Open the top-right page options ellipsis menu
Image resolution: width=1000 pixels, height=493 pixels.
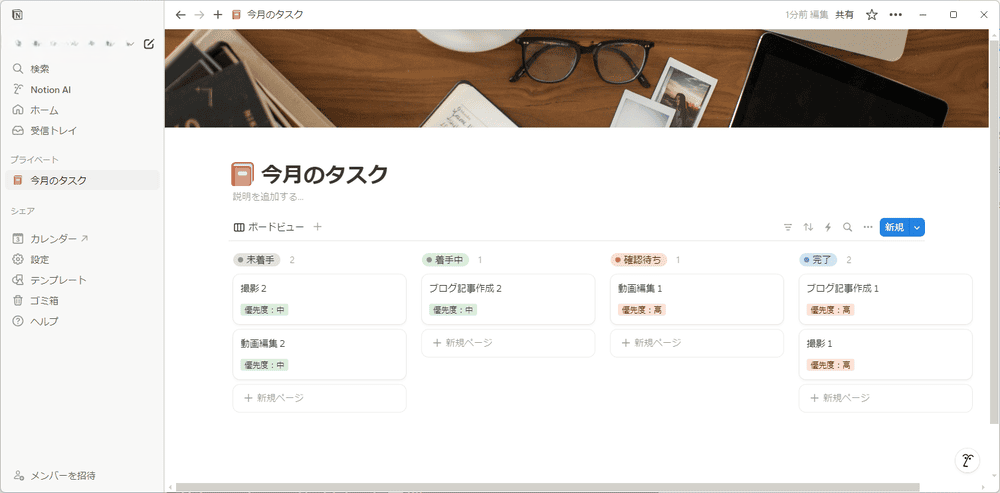pyautogui.click(x=895, y=15)
